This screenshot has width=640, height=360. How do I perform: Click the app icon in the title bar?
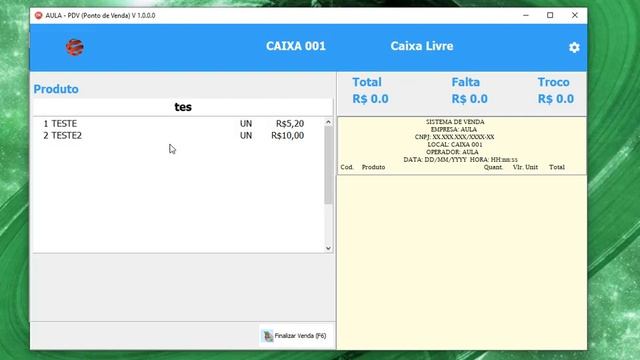[x=38, y=16]
